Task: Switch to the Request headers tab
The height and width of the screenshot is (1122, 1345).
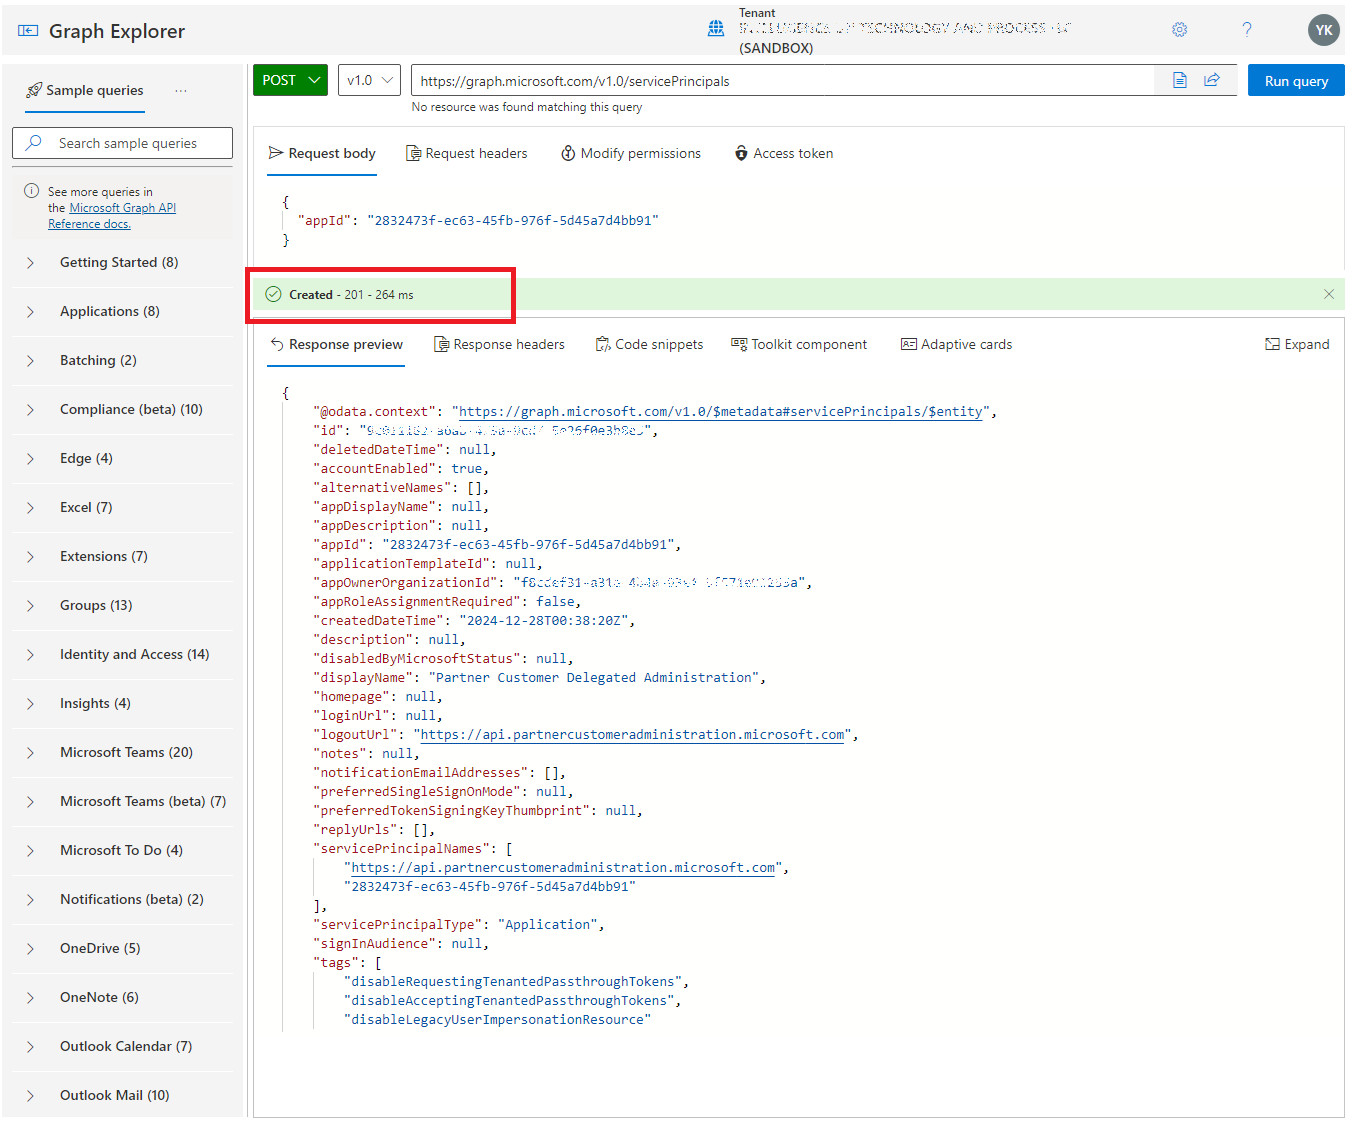Action: [x=466, y=153]
